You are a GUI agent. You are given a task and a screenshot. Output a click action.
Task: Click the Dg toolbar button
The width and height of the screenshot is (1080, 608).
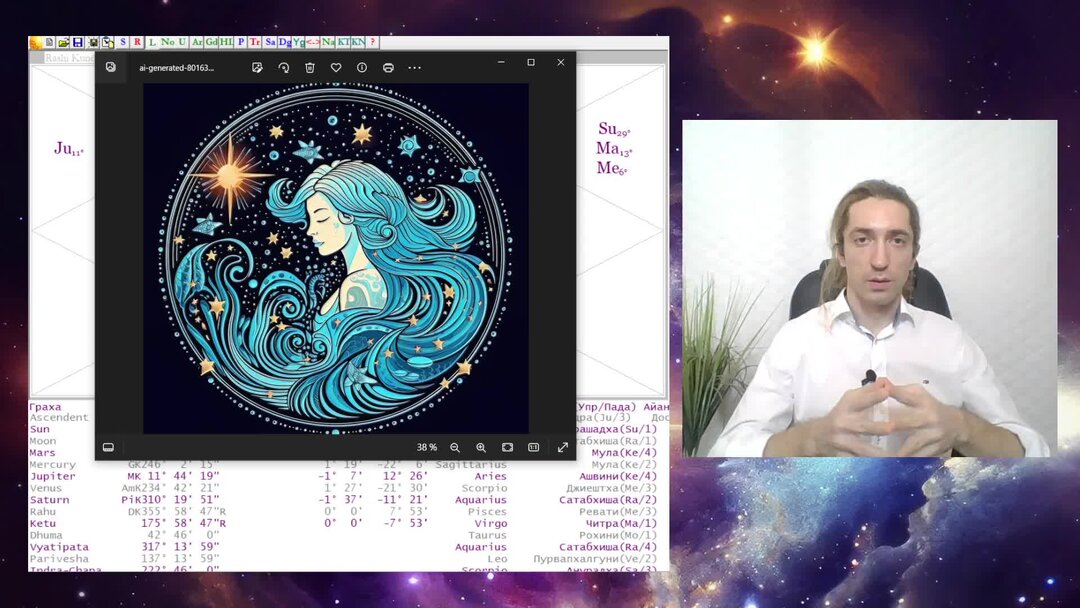(284, 42)
